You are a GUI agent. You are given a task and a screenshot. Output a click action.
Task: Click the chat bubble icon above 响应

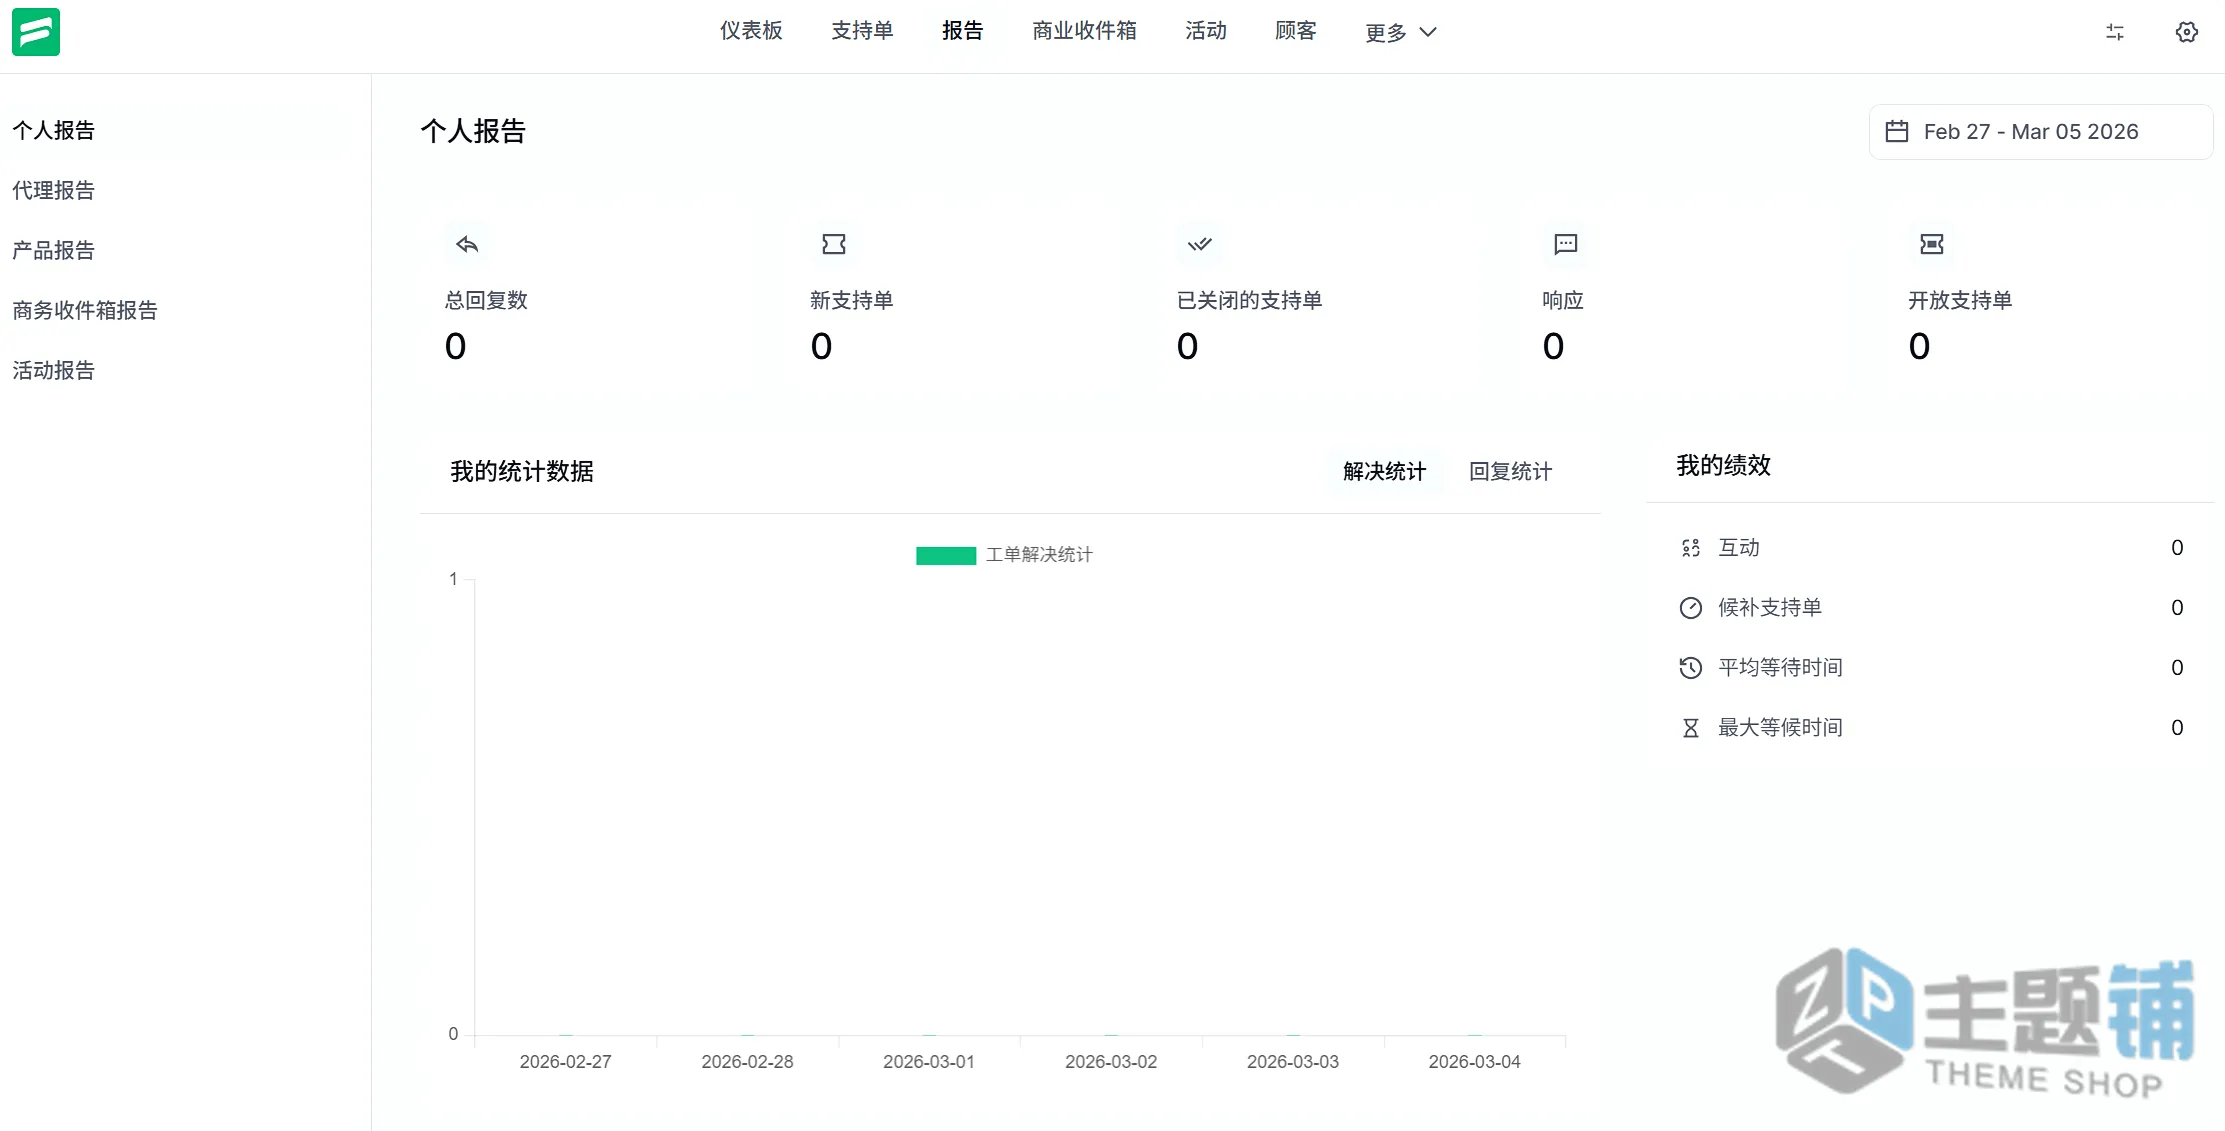coord(1566,244)
